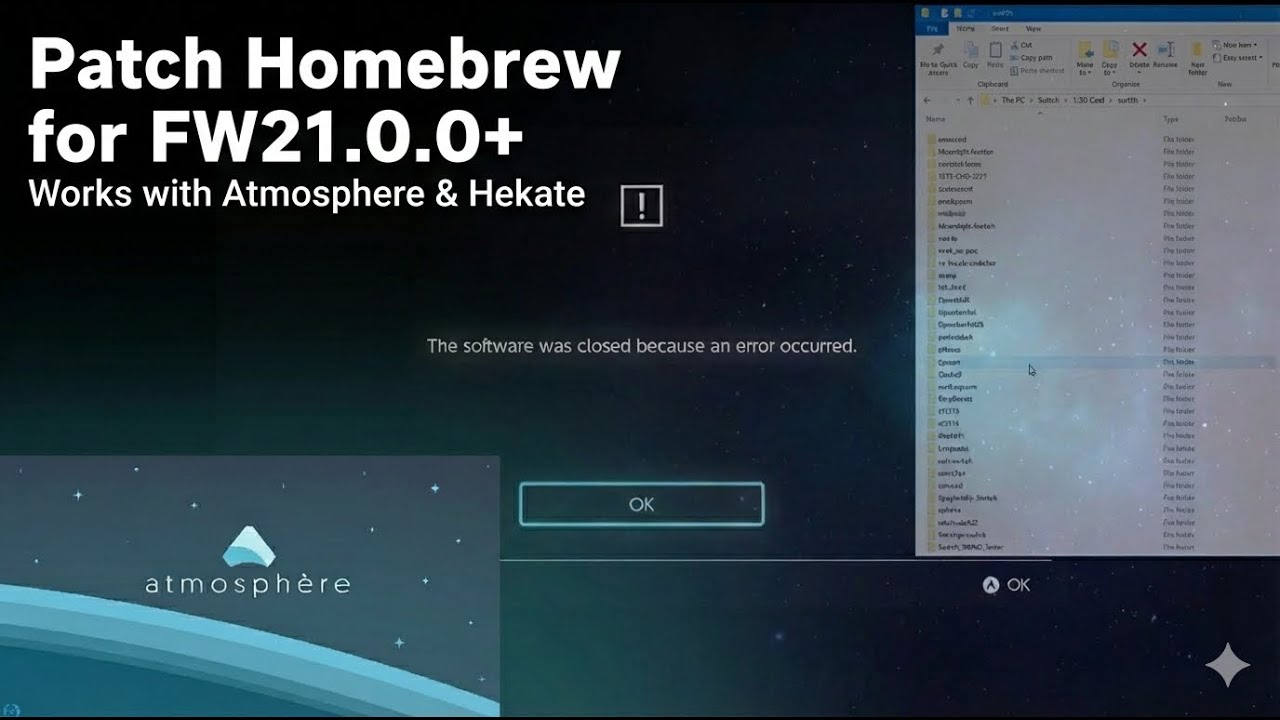
Task: Open the Move to dropdown
Action: click(x=1085, y=59)
